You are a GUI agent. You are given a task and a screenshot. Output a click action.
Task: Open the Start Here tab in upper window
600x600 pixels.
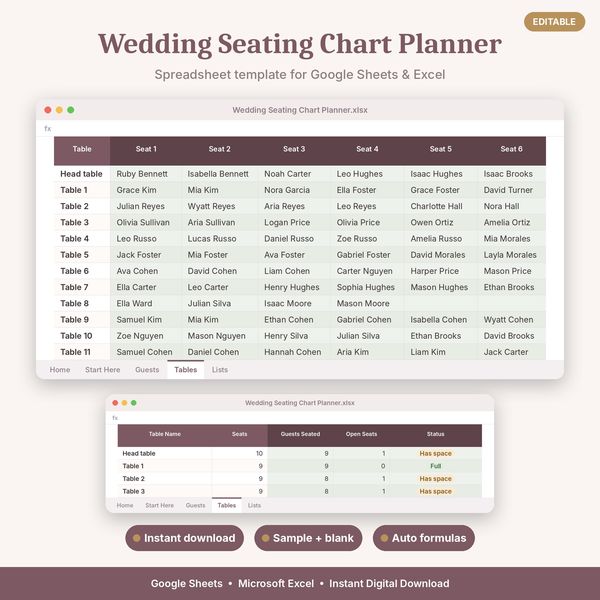(x=103, y=370)
